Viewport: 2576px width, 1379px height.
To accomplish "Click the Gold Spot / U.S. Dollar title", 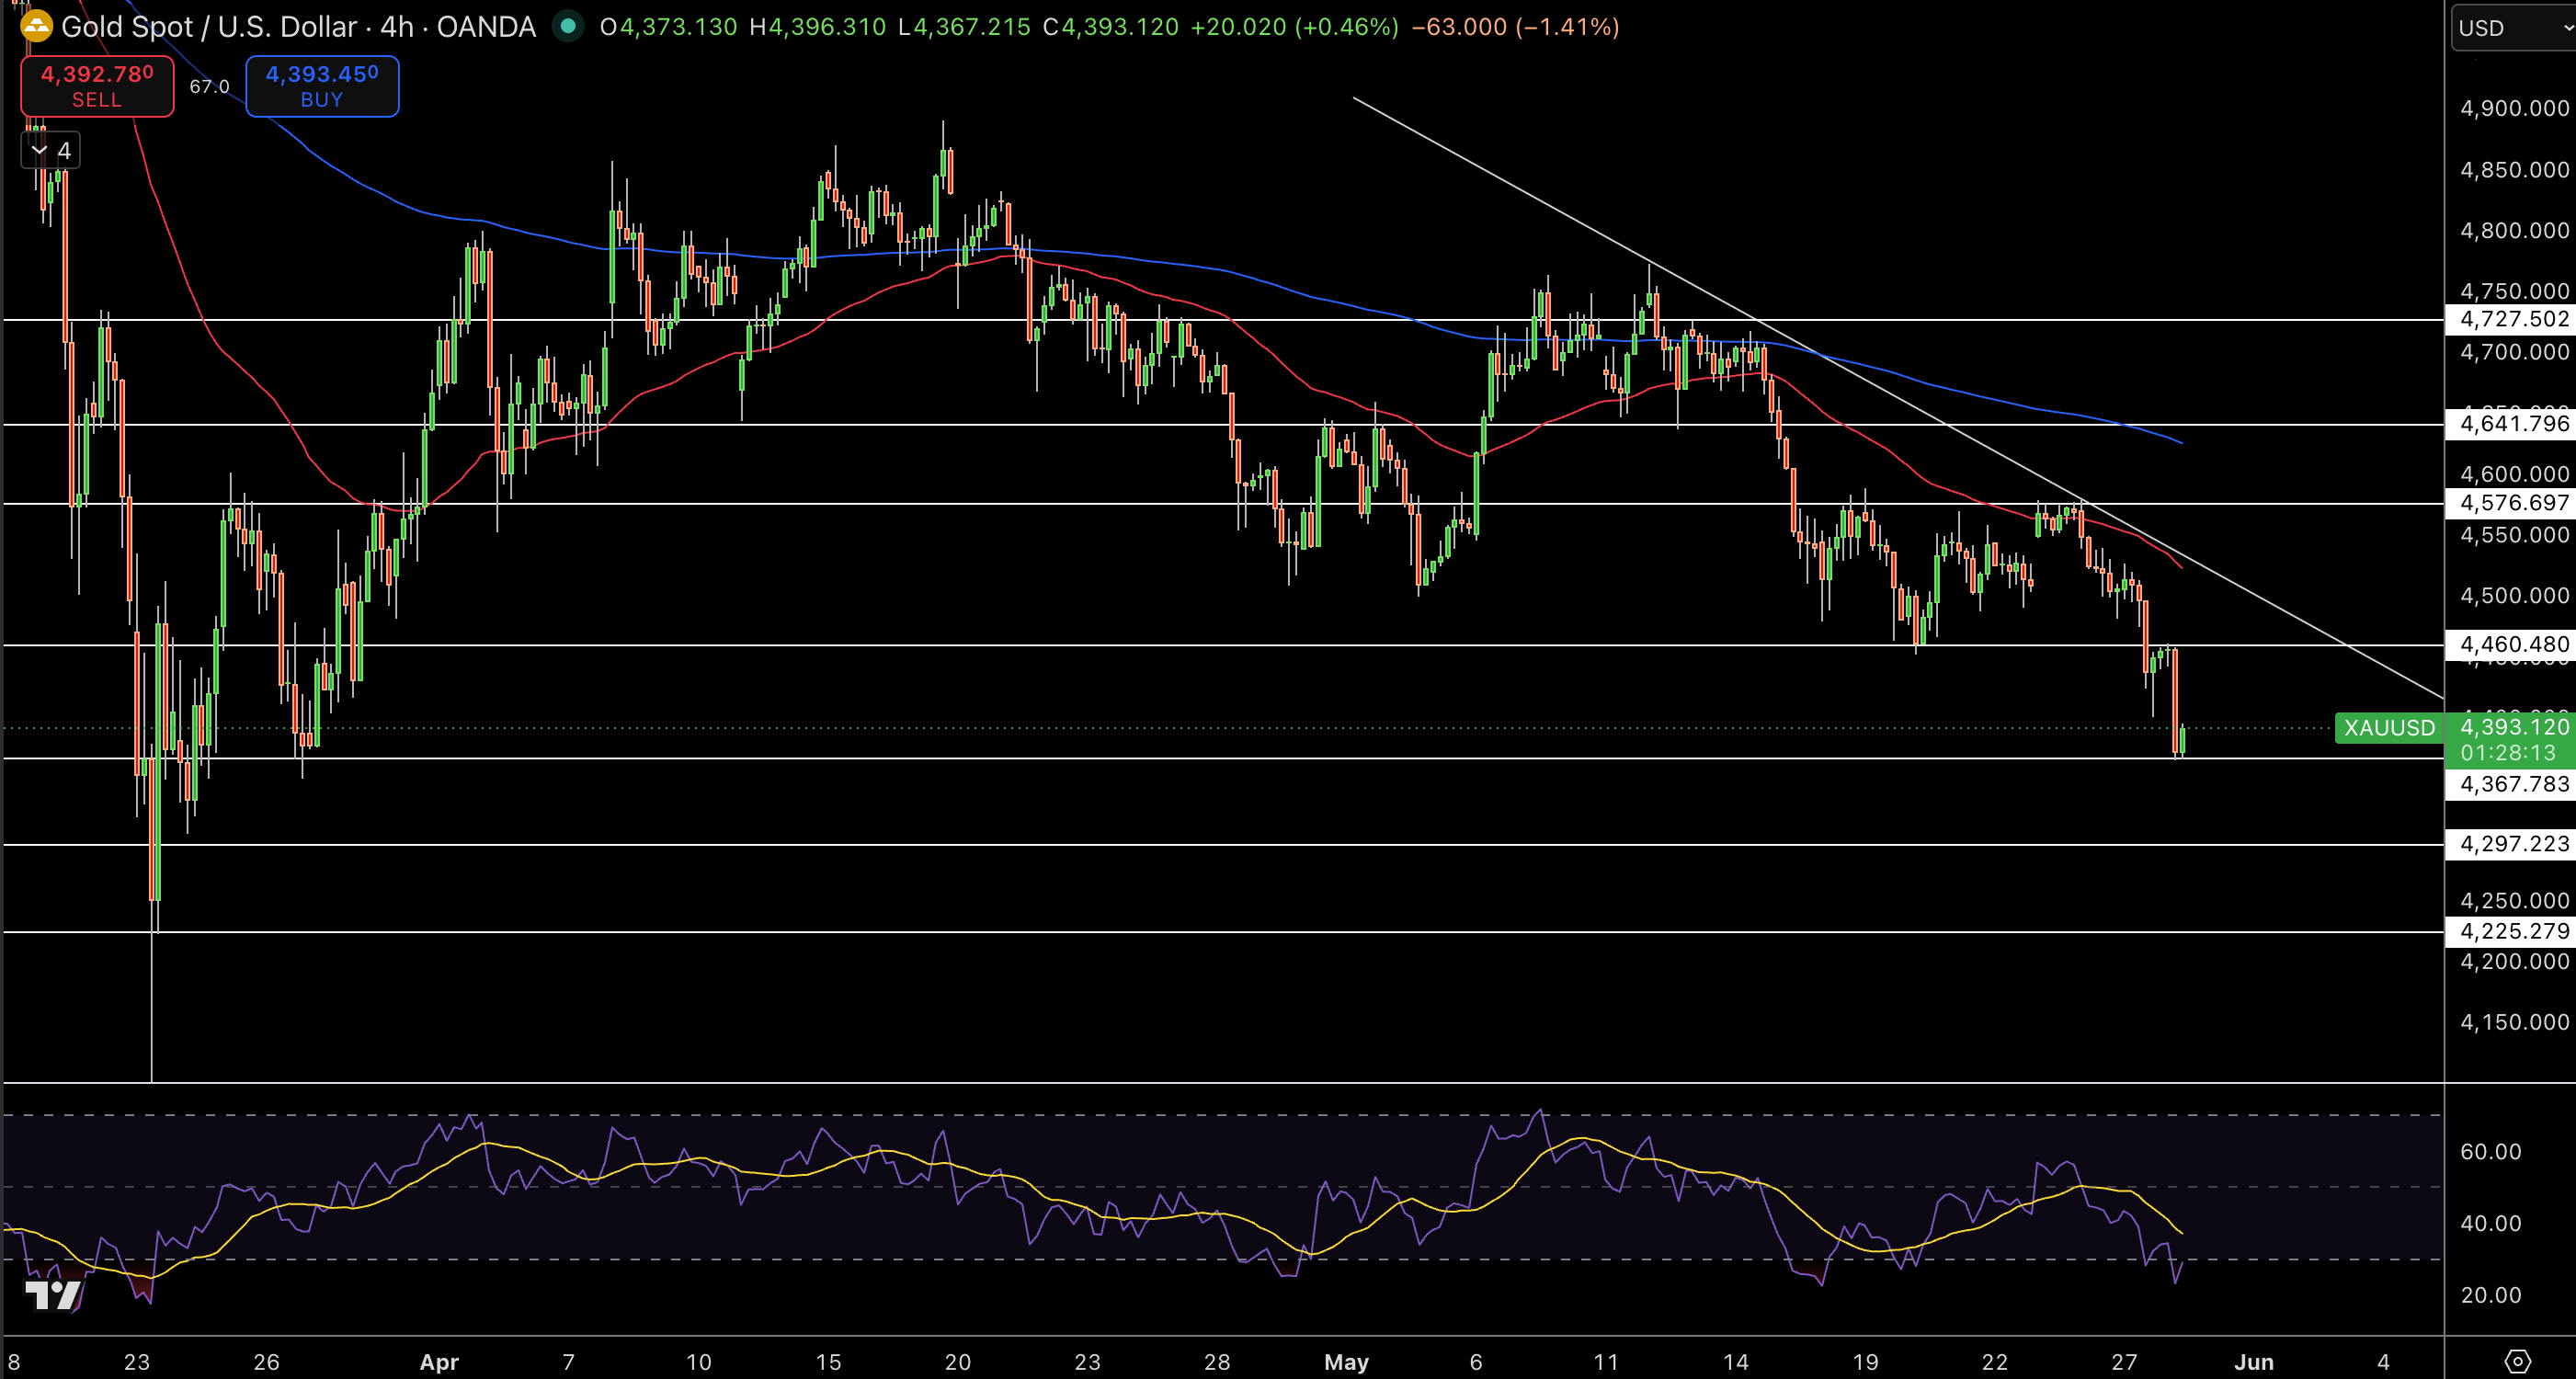I will (x=209, y=27).
